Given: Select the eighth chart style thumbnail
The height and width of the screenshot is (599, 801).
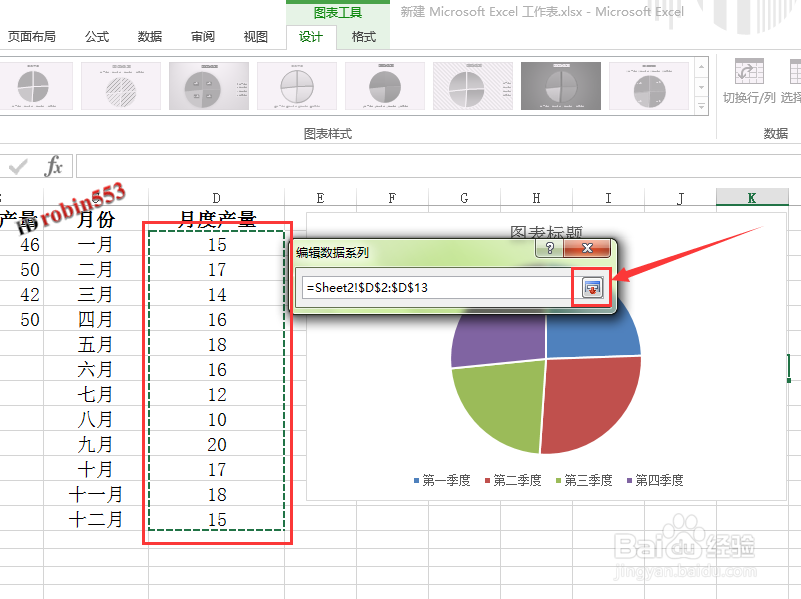Looking at the screenshot, I should click(649, 86).
